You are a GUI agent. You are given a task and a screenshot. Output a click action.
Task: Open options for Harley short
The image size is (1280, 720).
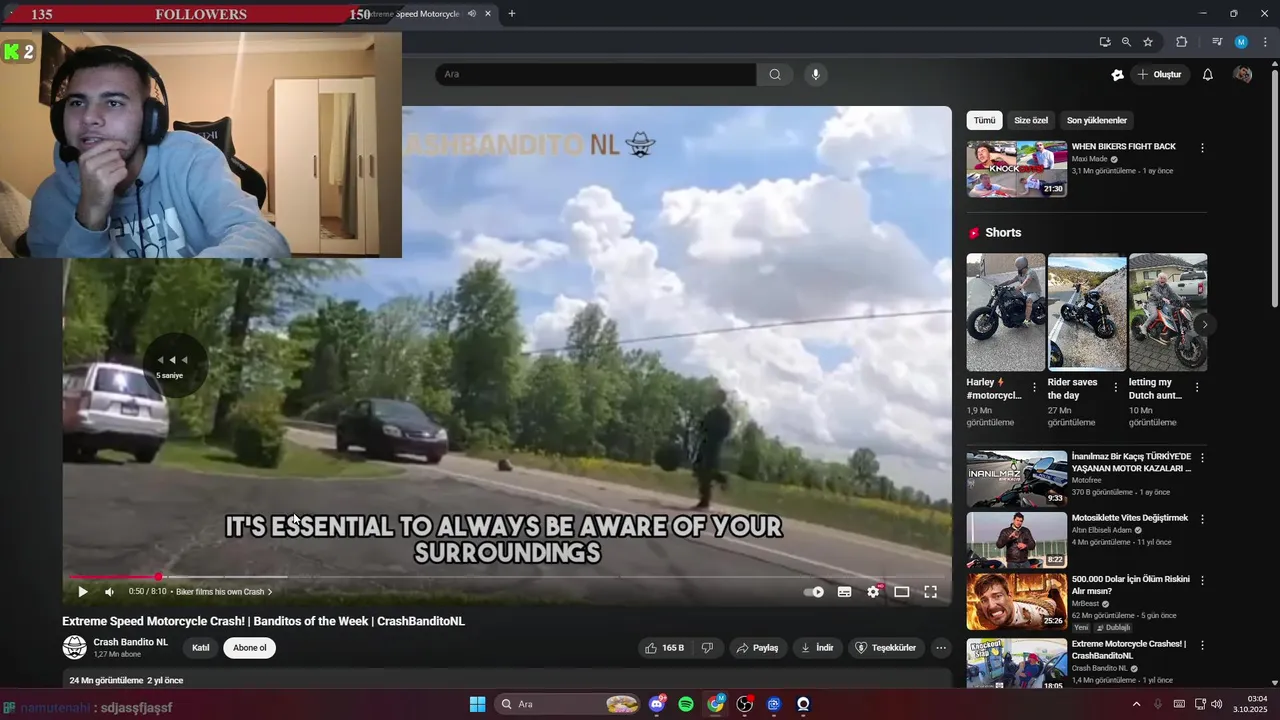click(1034, 387)
